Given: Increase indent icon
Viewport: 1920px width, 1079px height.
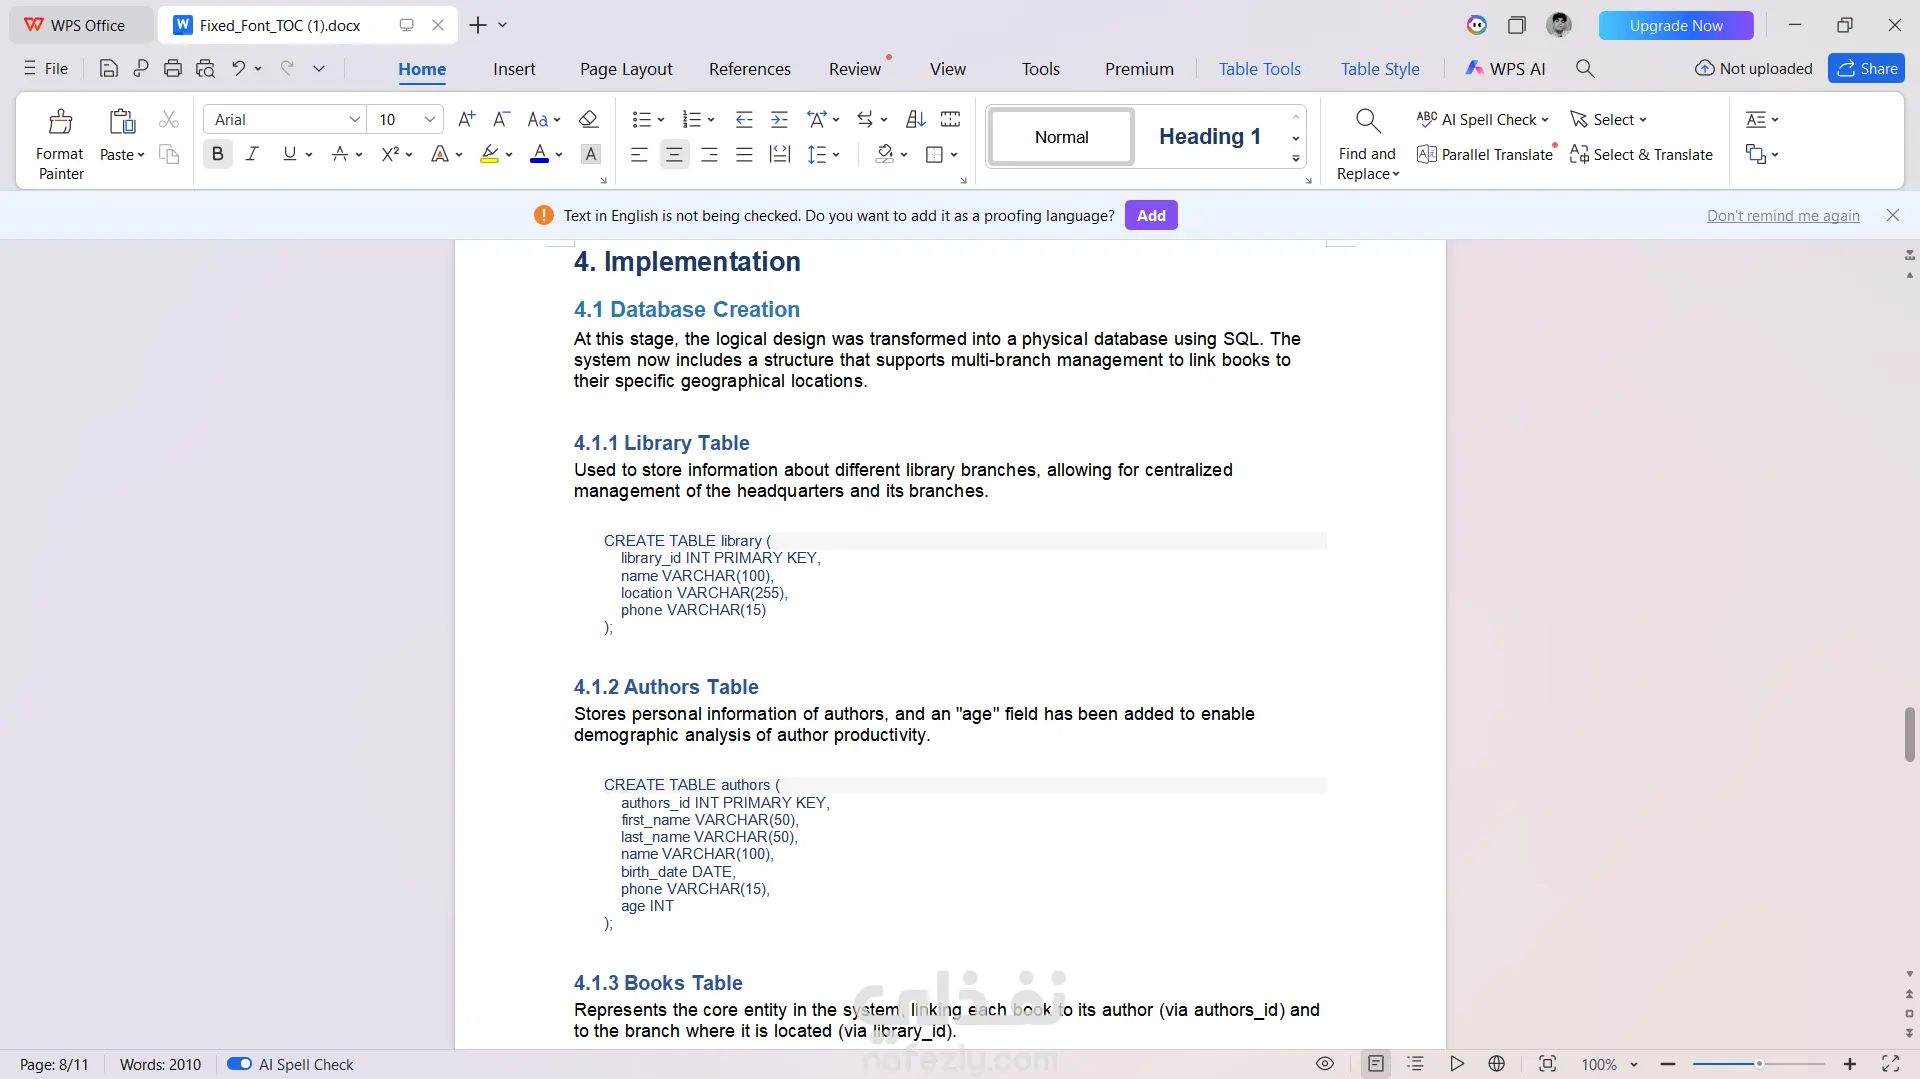Looking at the screenshot, I should click(x=780, y=119).
